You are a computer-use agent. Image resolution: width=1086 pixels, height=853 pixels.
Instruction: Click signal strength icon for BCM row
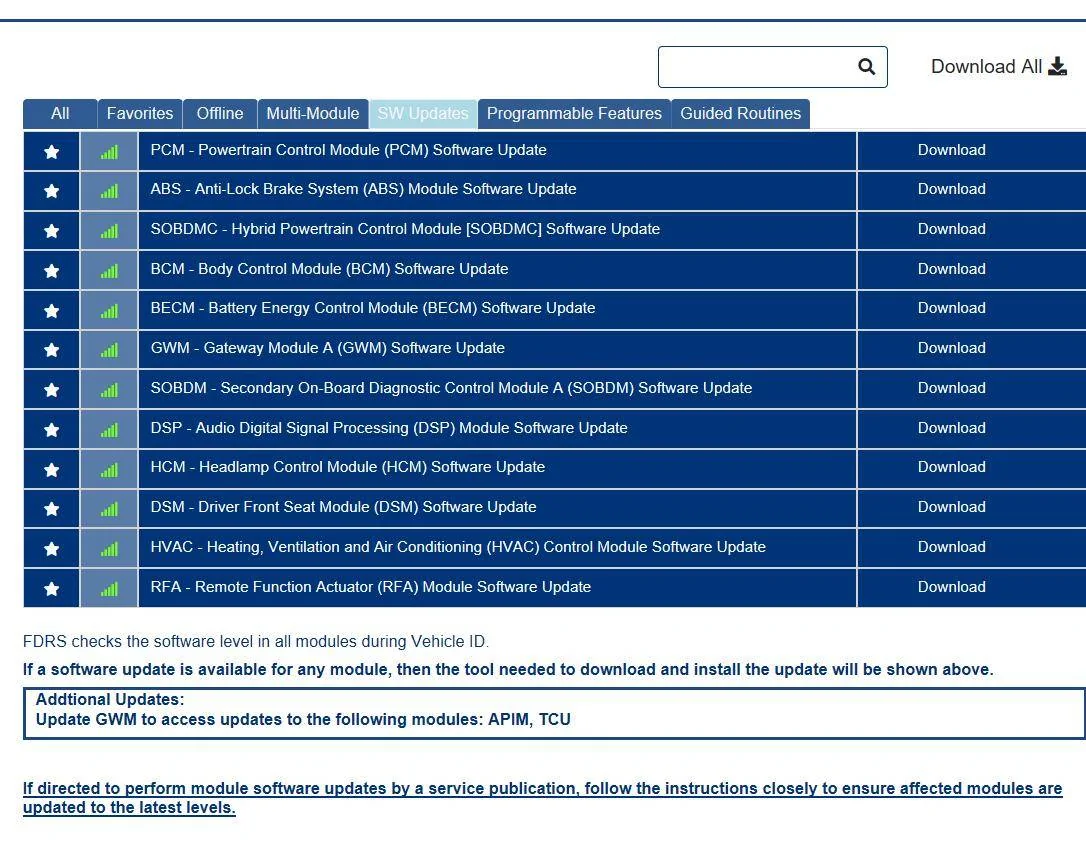tap(109, 271)
